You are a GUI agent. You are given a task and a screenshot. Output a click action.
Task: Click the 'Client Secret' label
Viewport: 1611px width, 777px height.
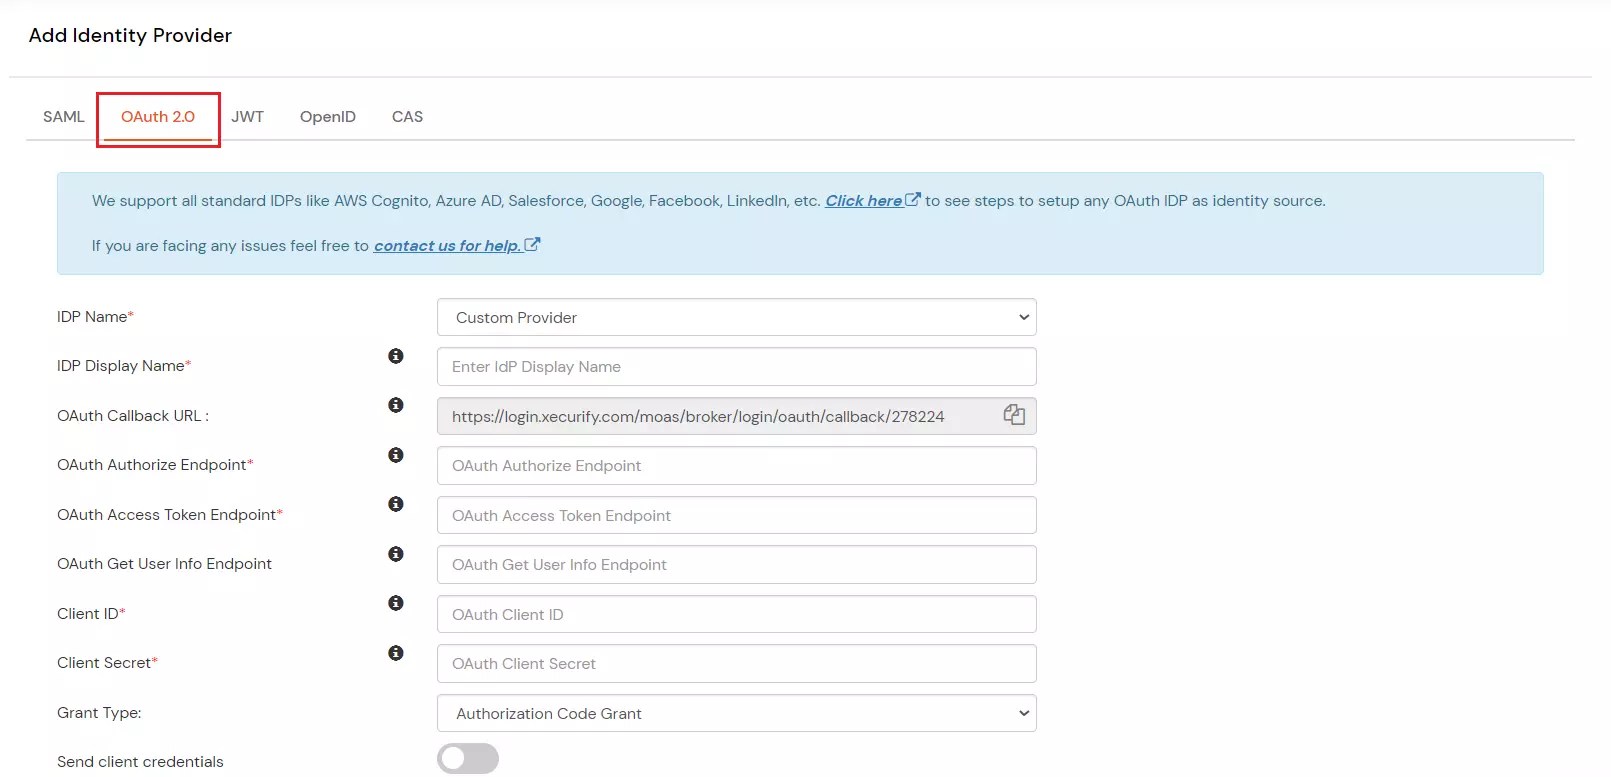tap(107, 663)
